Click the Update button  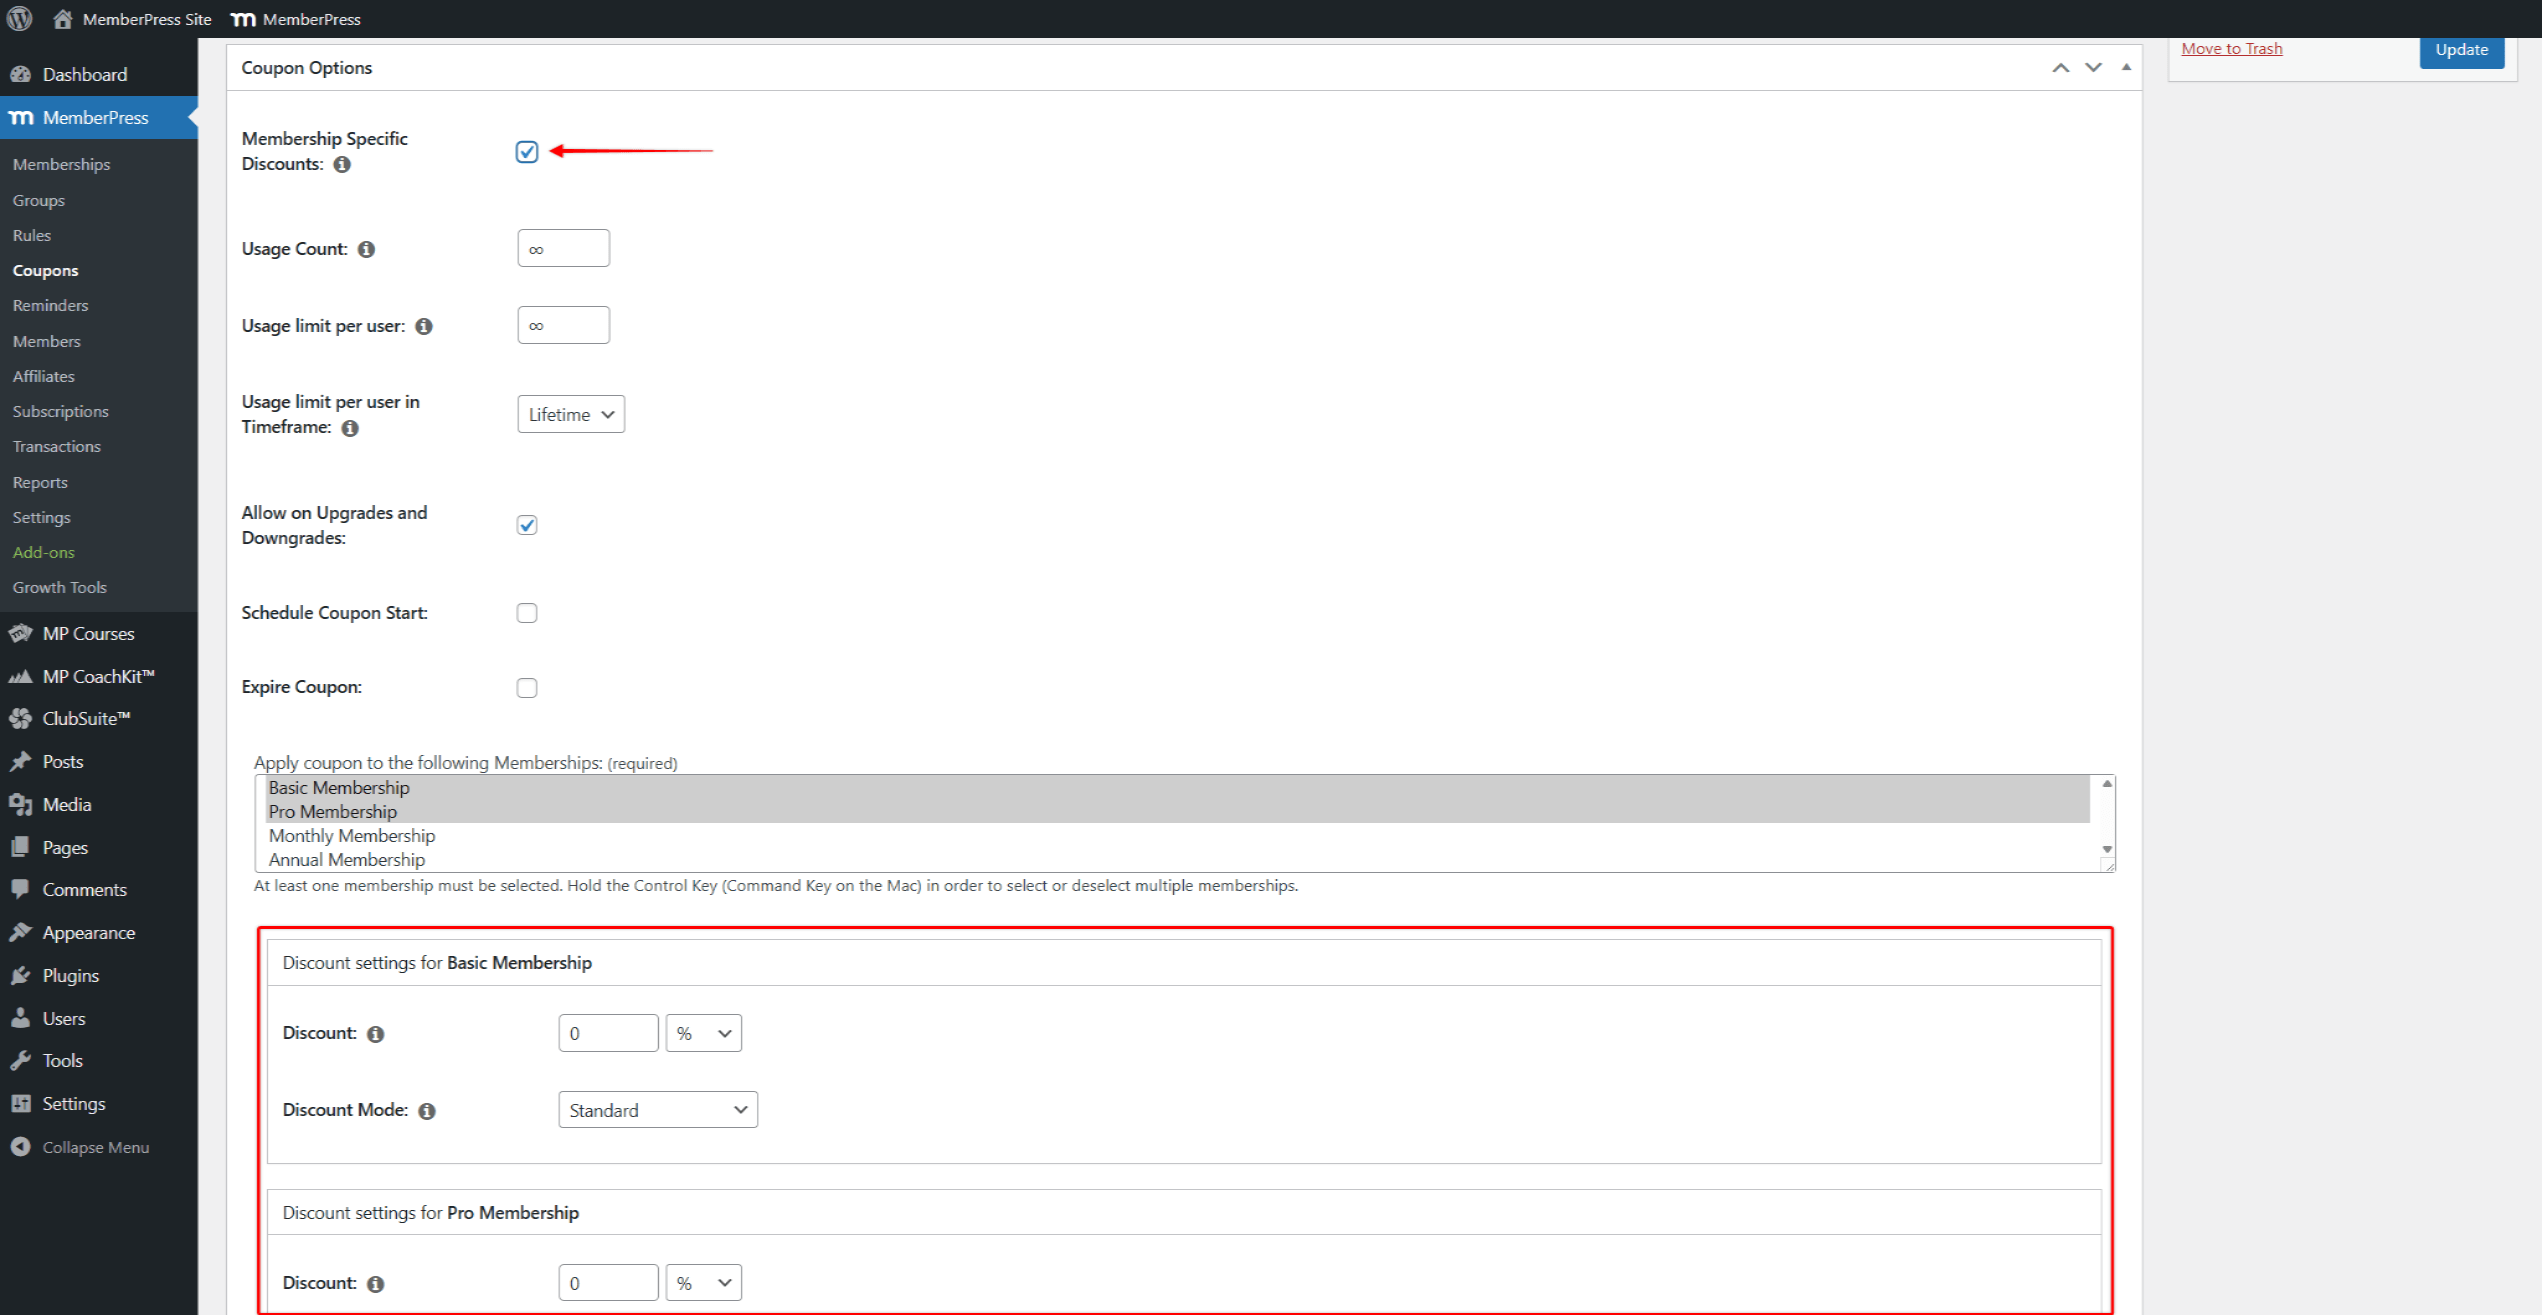pyautogui.click(x=2461, y=48)
